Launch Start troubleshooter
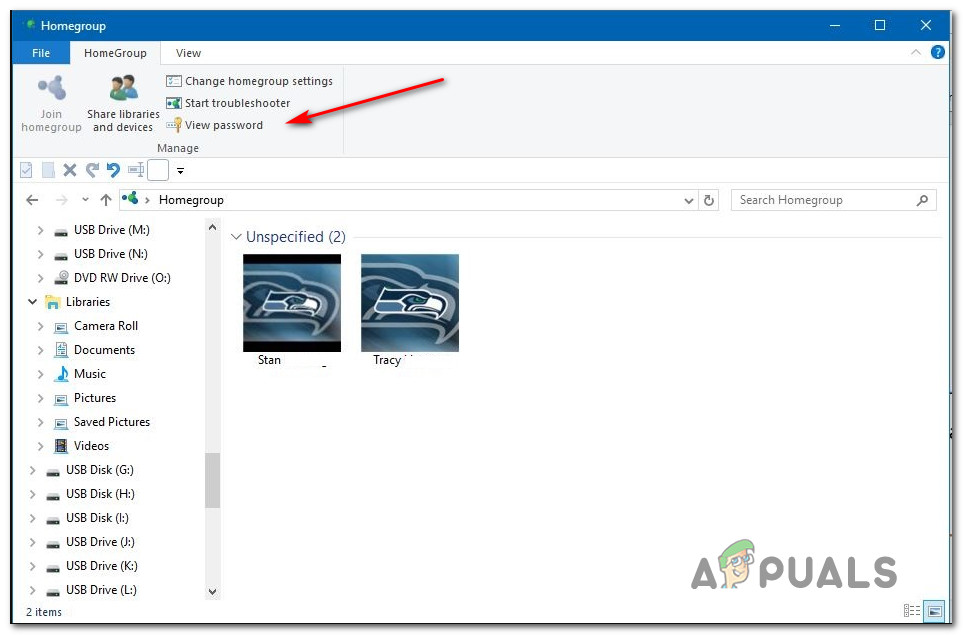Viewport: 963px width, 635px height. [x=228, y=103]
